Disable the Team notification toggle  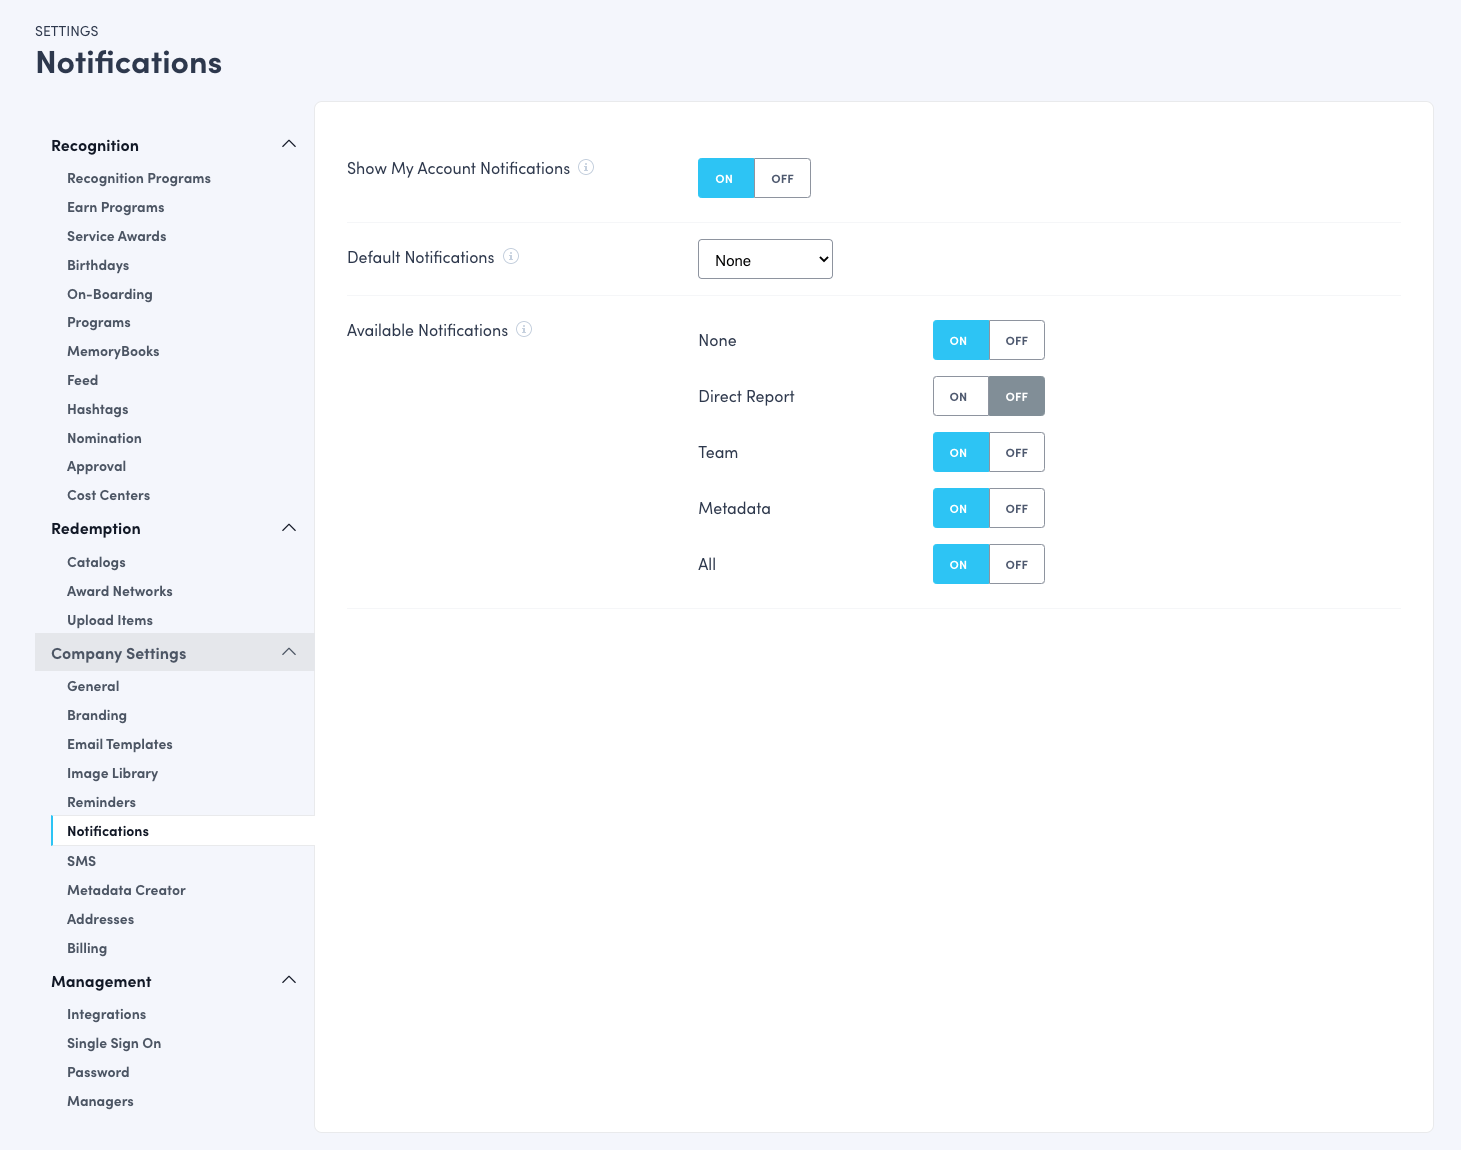(1016, 452)
